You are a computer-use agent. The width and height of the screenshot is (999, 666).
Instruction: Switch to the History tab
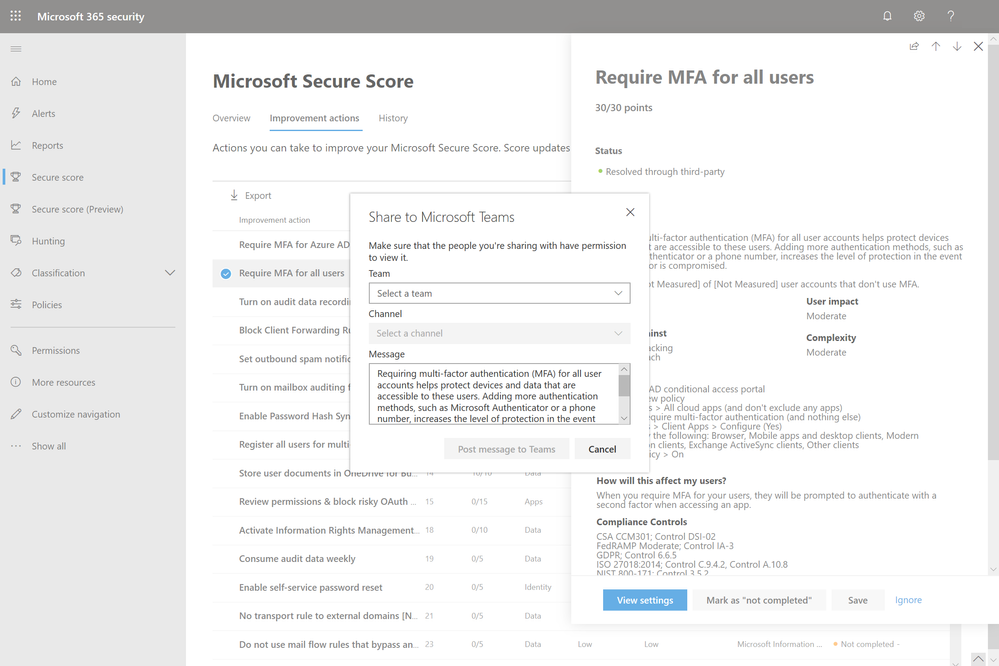point(393,118)
